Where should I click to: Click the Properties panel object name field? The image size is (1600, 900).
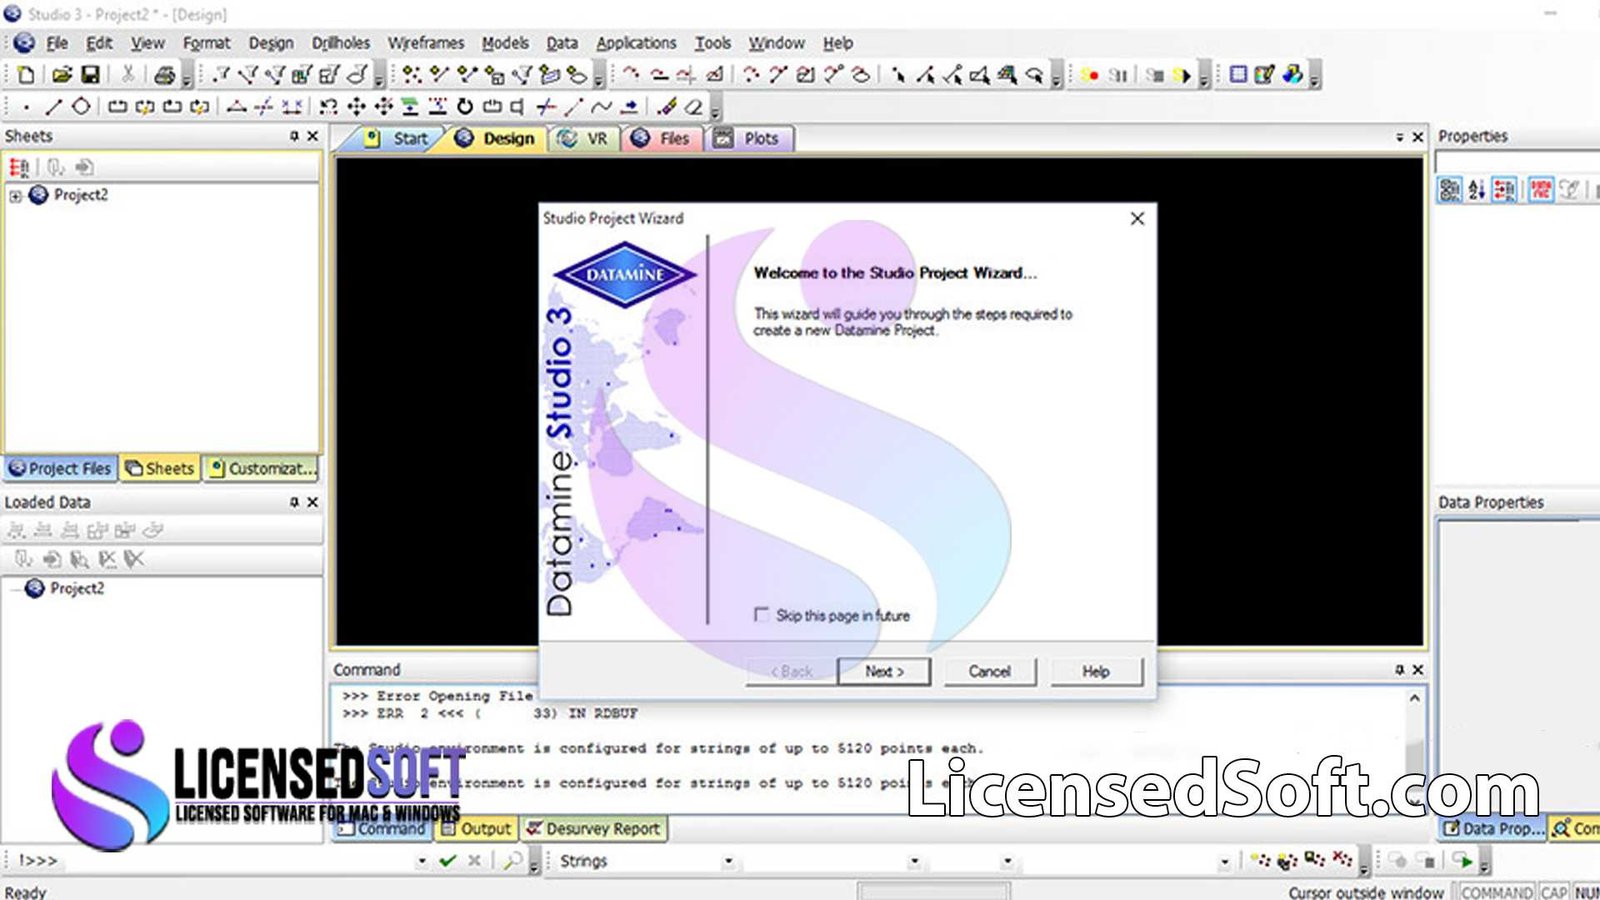click(1517, 162)
